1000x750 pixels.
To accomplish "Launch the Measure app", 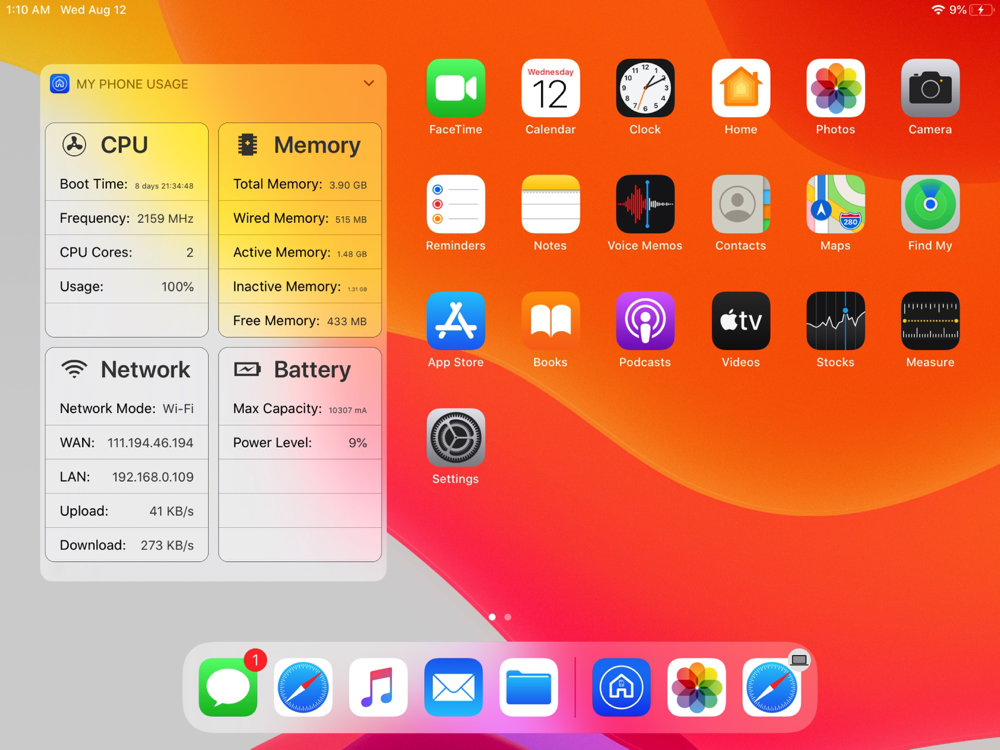I will click(x=930, y=321).
